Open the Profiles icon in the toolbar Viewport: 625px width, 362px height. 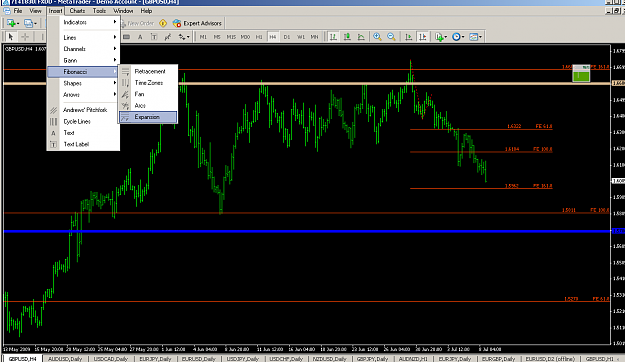point(30,24)
